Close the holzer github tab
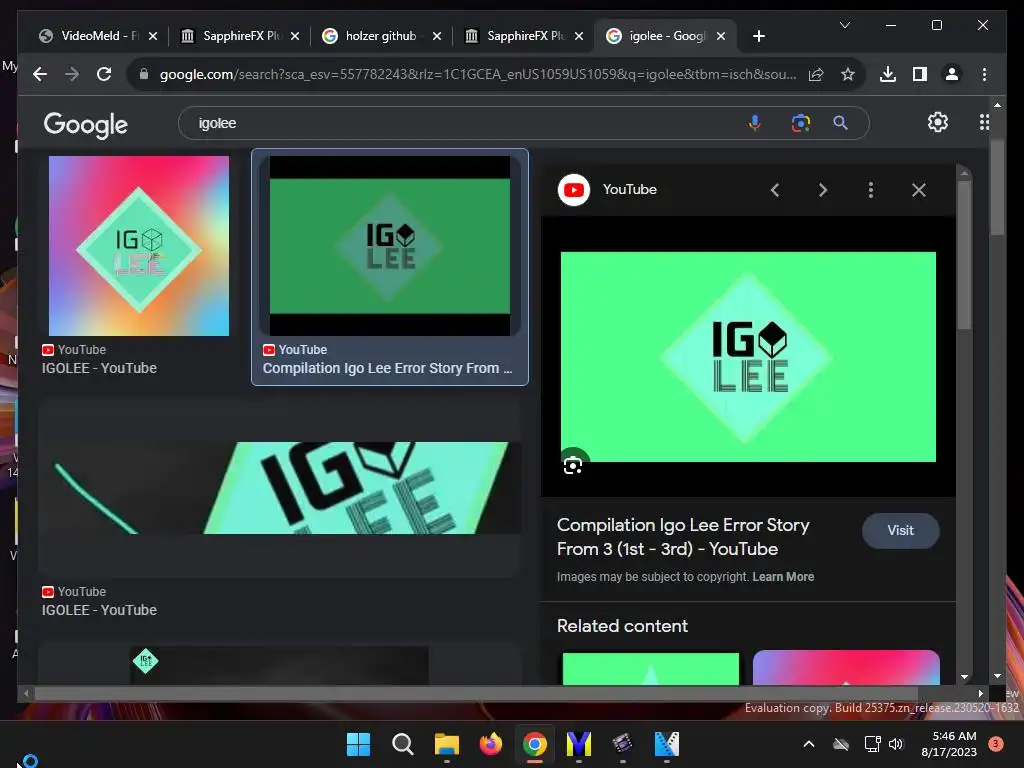The image size is (1024, 768). coord(437,36)
